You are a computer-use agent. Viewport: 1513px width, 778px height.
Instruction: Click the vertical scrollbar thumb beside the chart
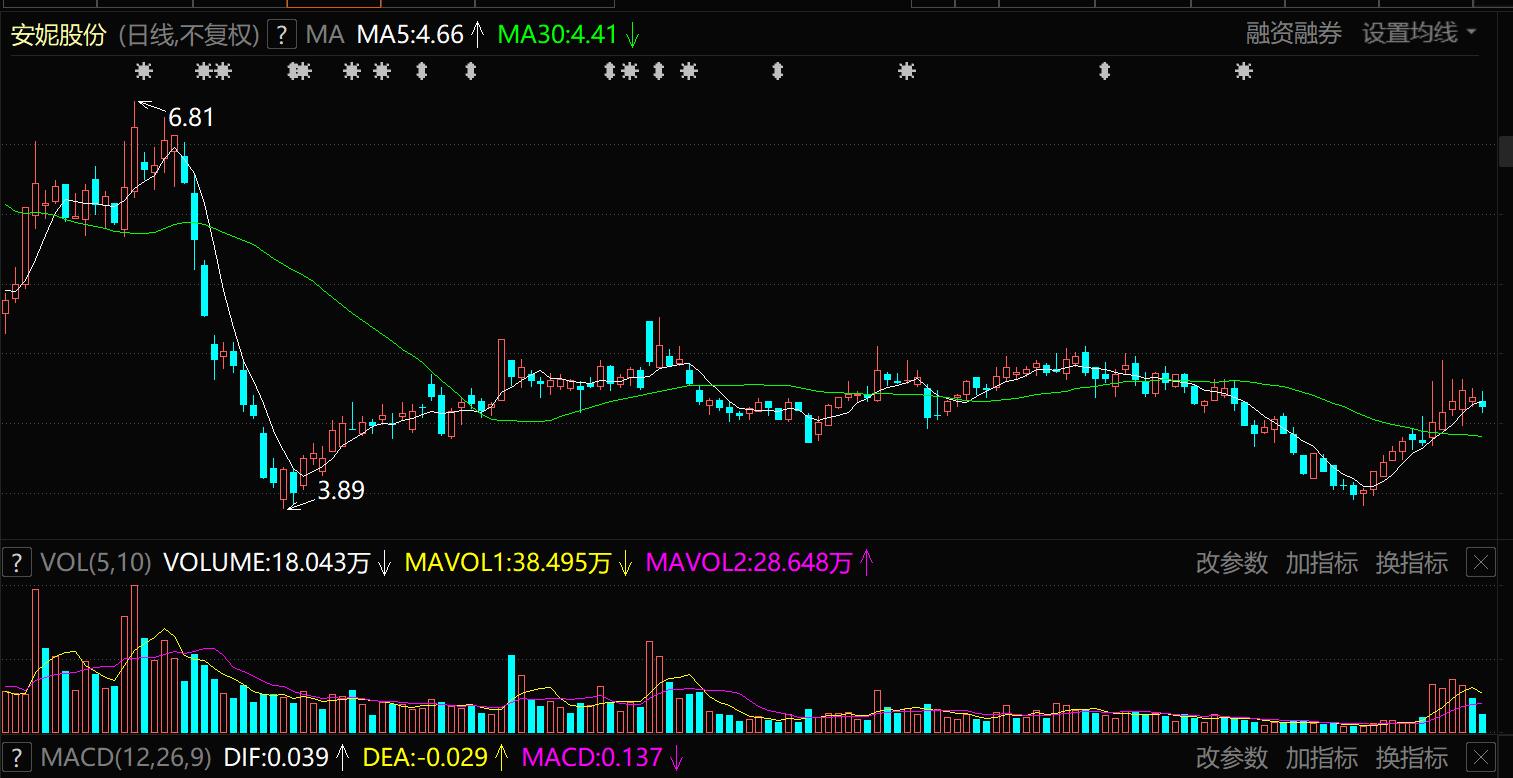(1506, 152)
